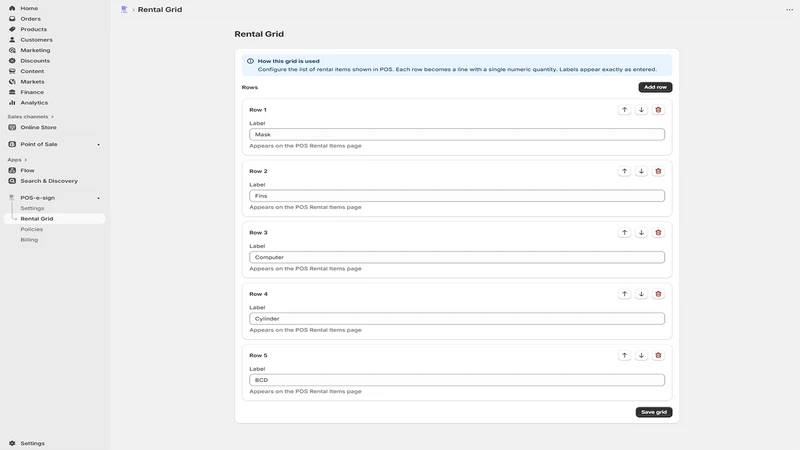Open the three-dot more actions menu
The width and height of the screenshot is (800, 450).
coord(789,10)
